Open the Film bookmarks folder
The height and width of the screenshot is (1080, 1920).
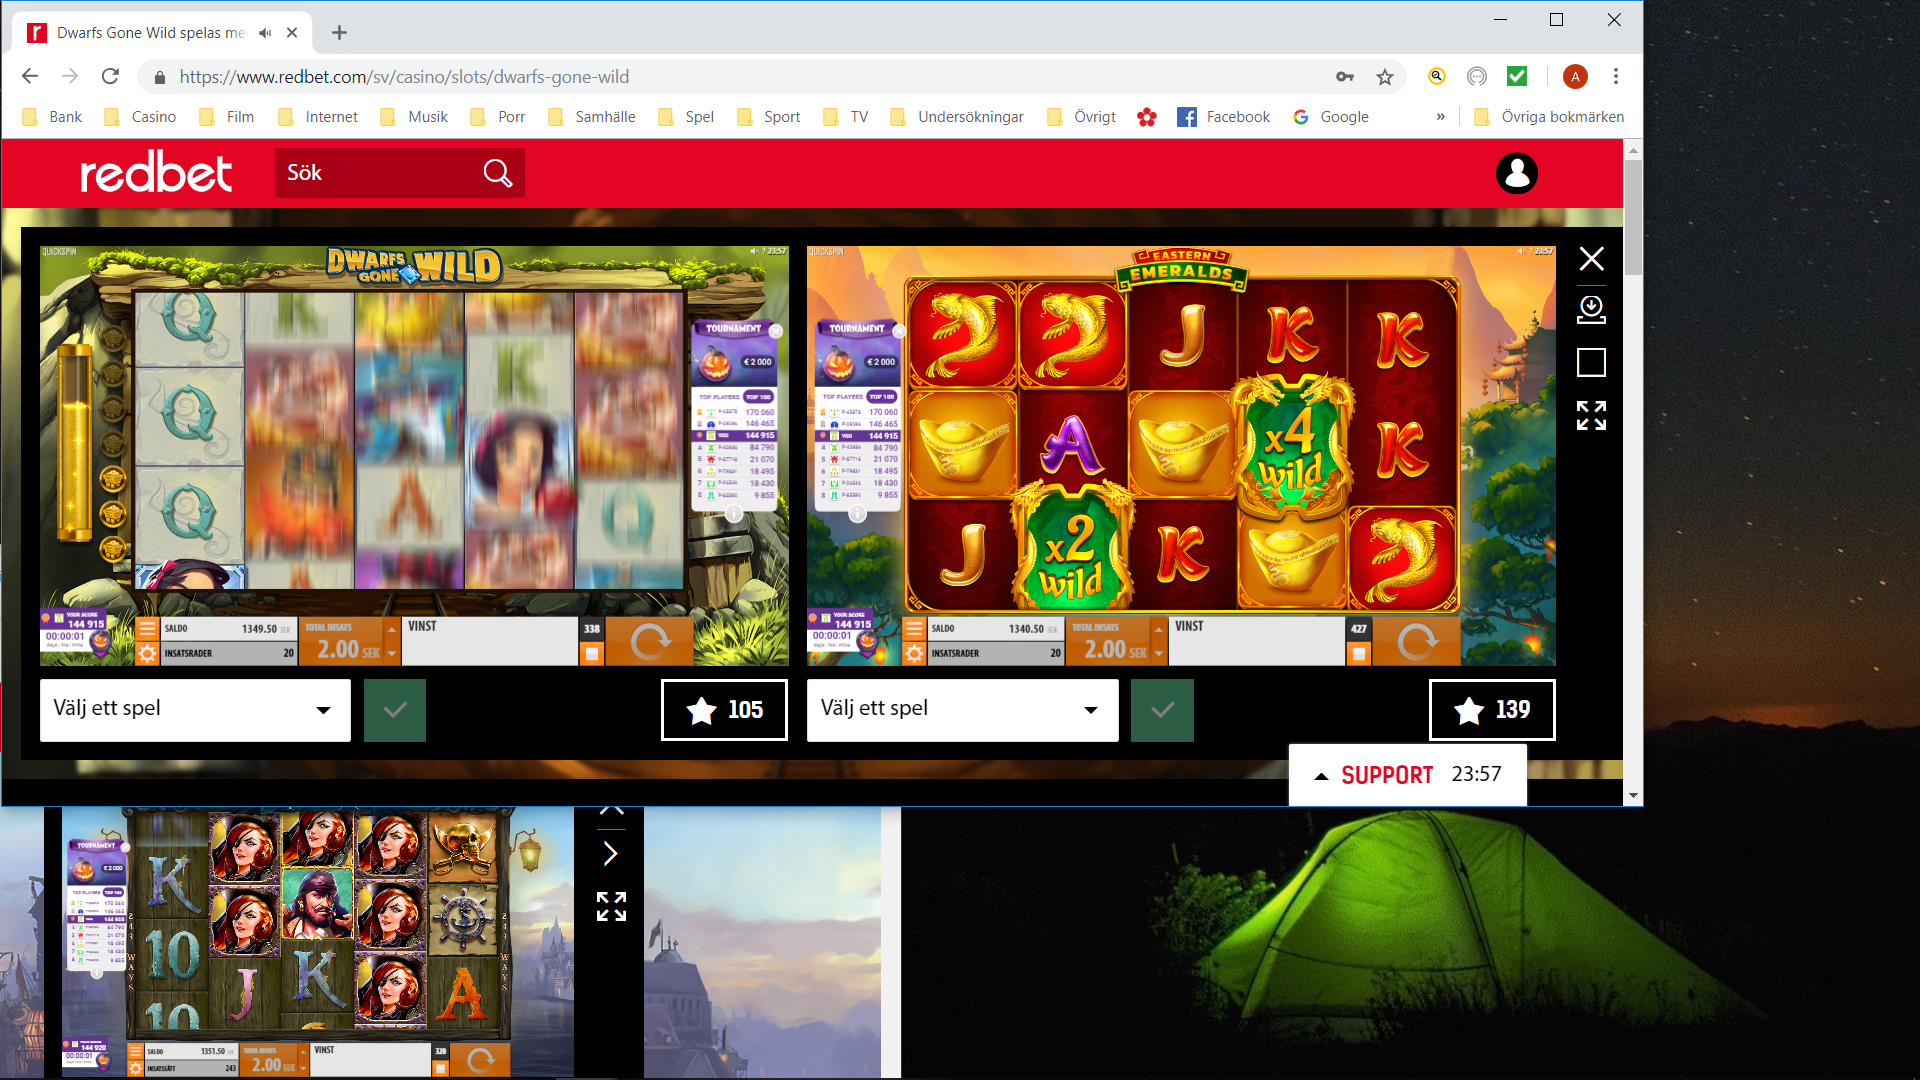coord(227,117)
